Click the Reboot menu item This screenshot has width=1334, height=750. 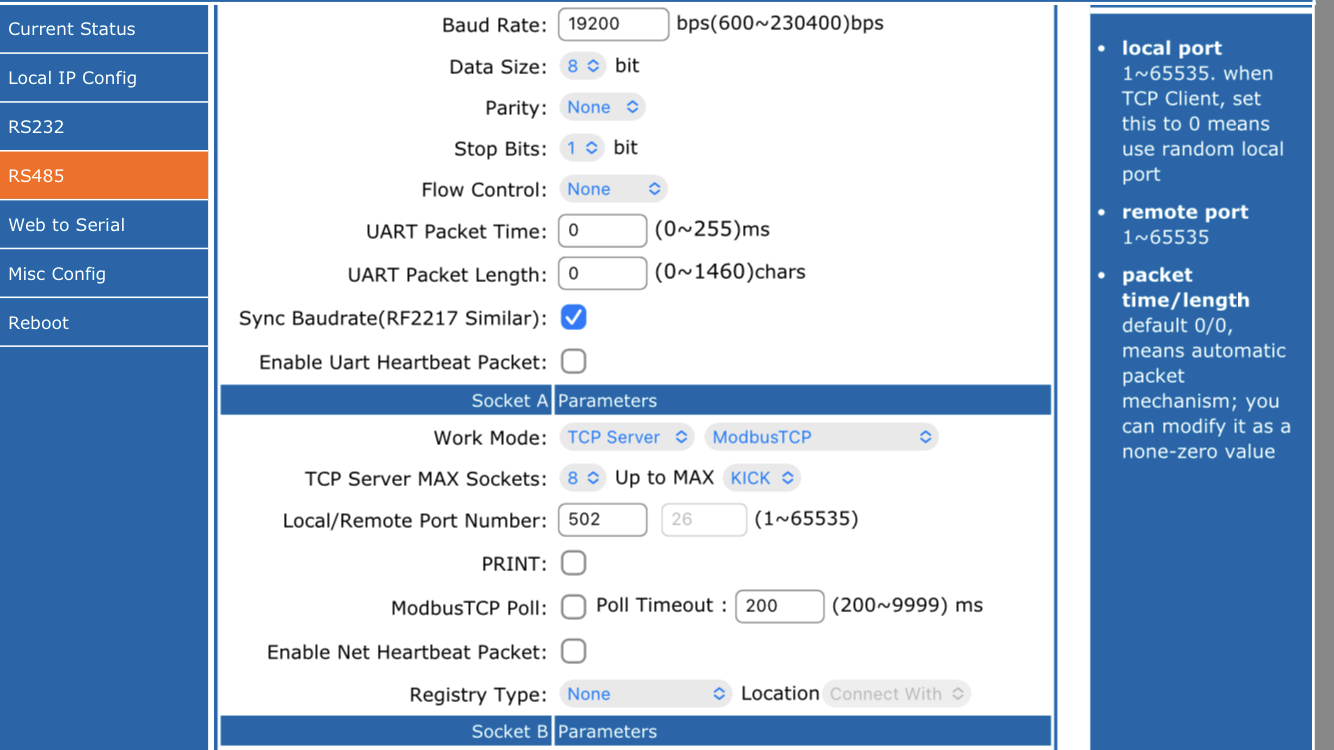click(104, 323)
